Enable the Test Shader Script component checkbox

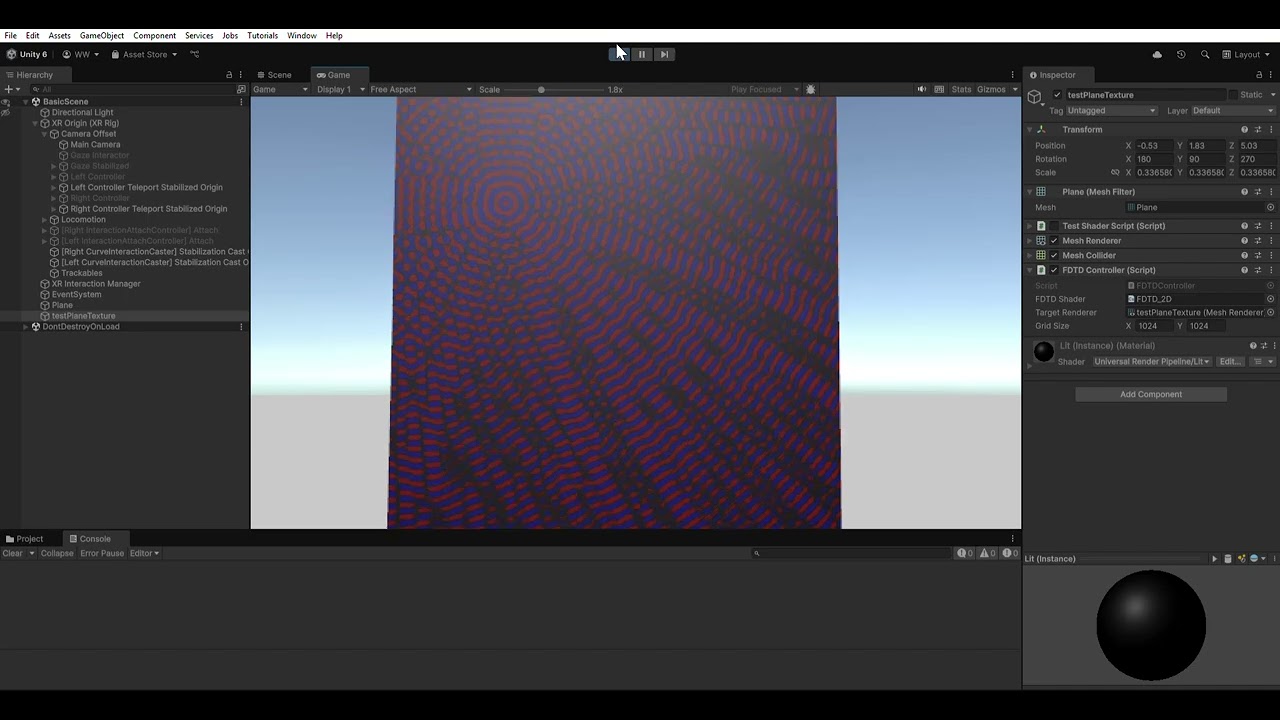1054,226
